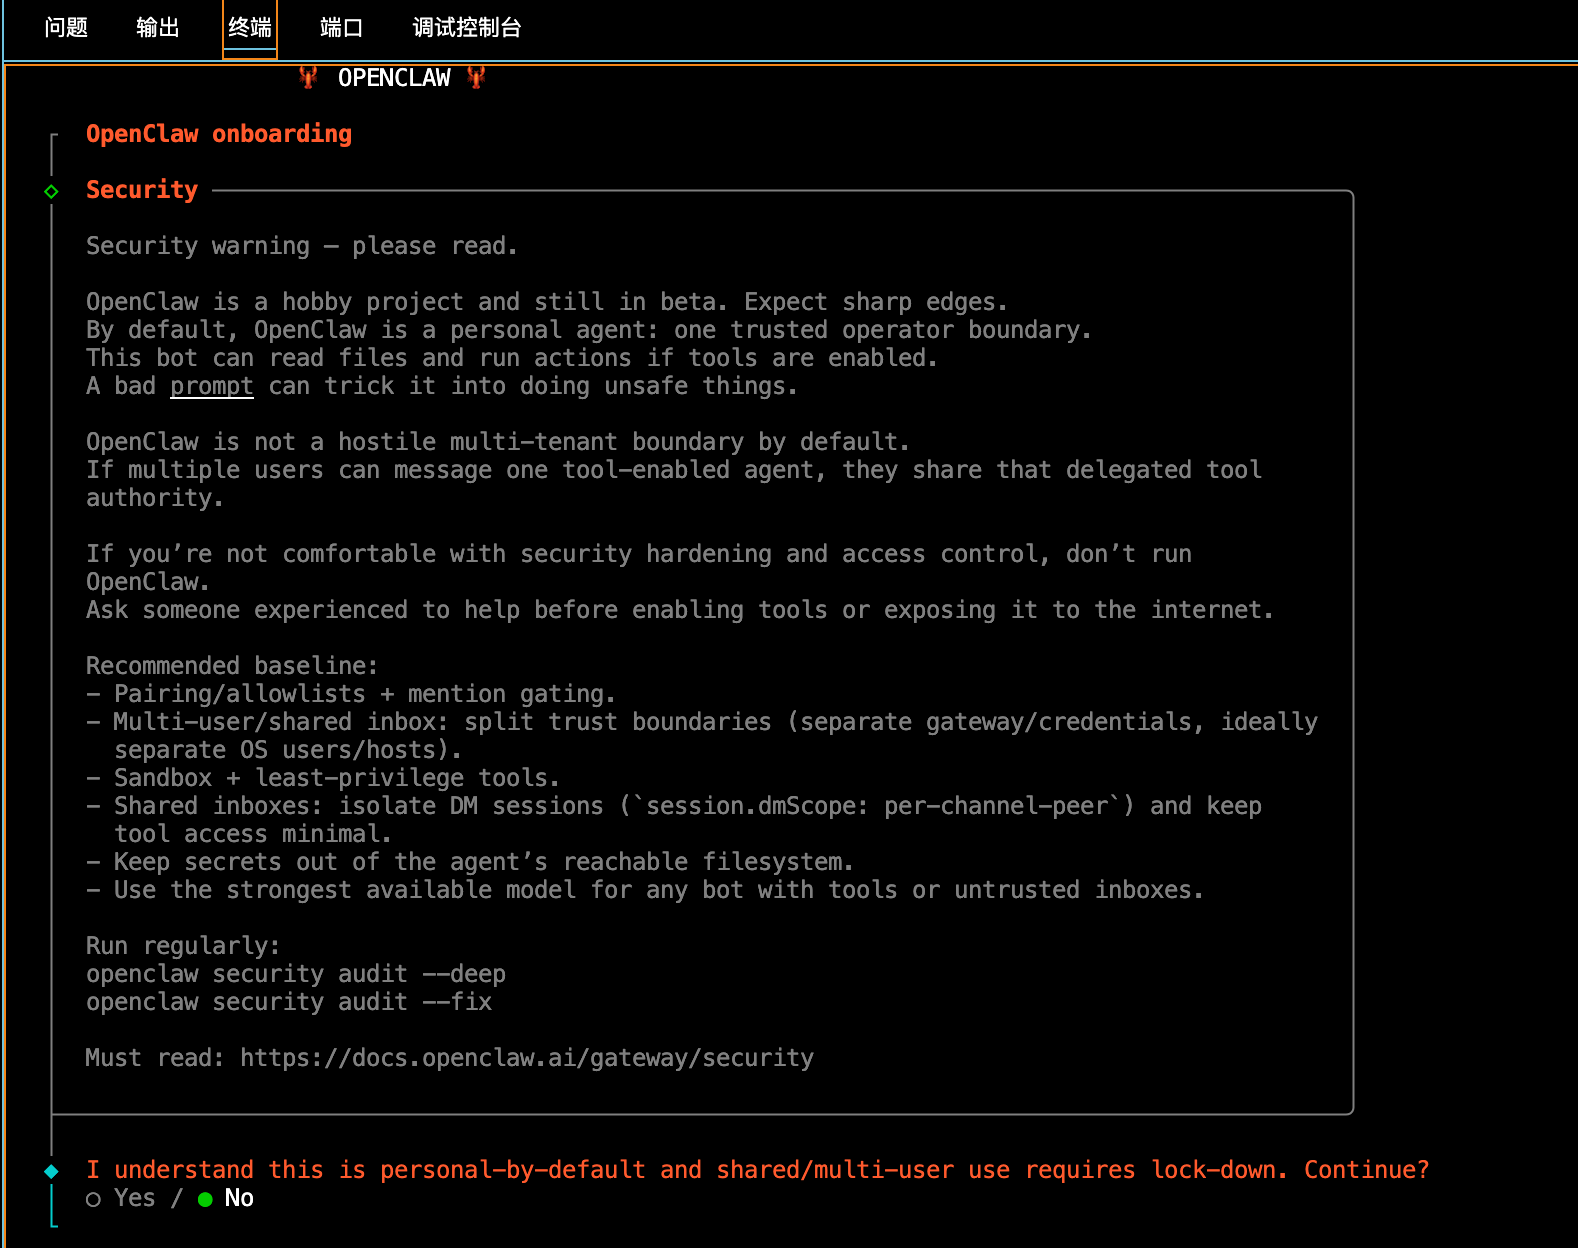Click the "Recommended baseline:" label
The image size is (1578, 1248).
pos(232,666)
